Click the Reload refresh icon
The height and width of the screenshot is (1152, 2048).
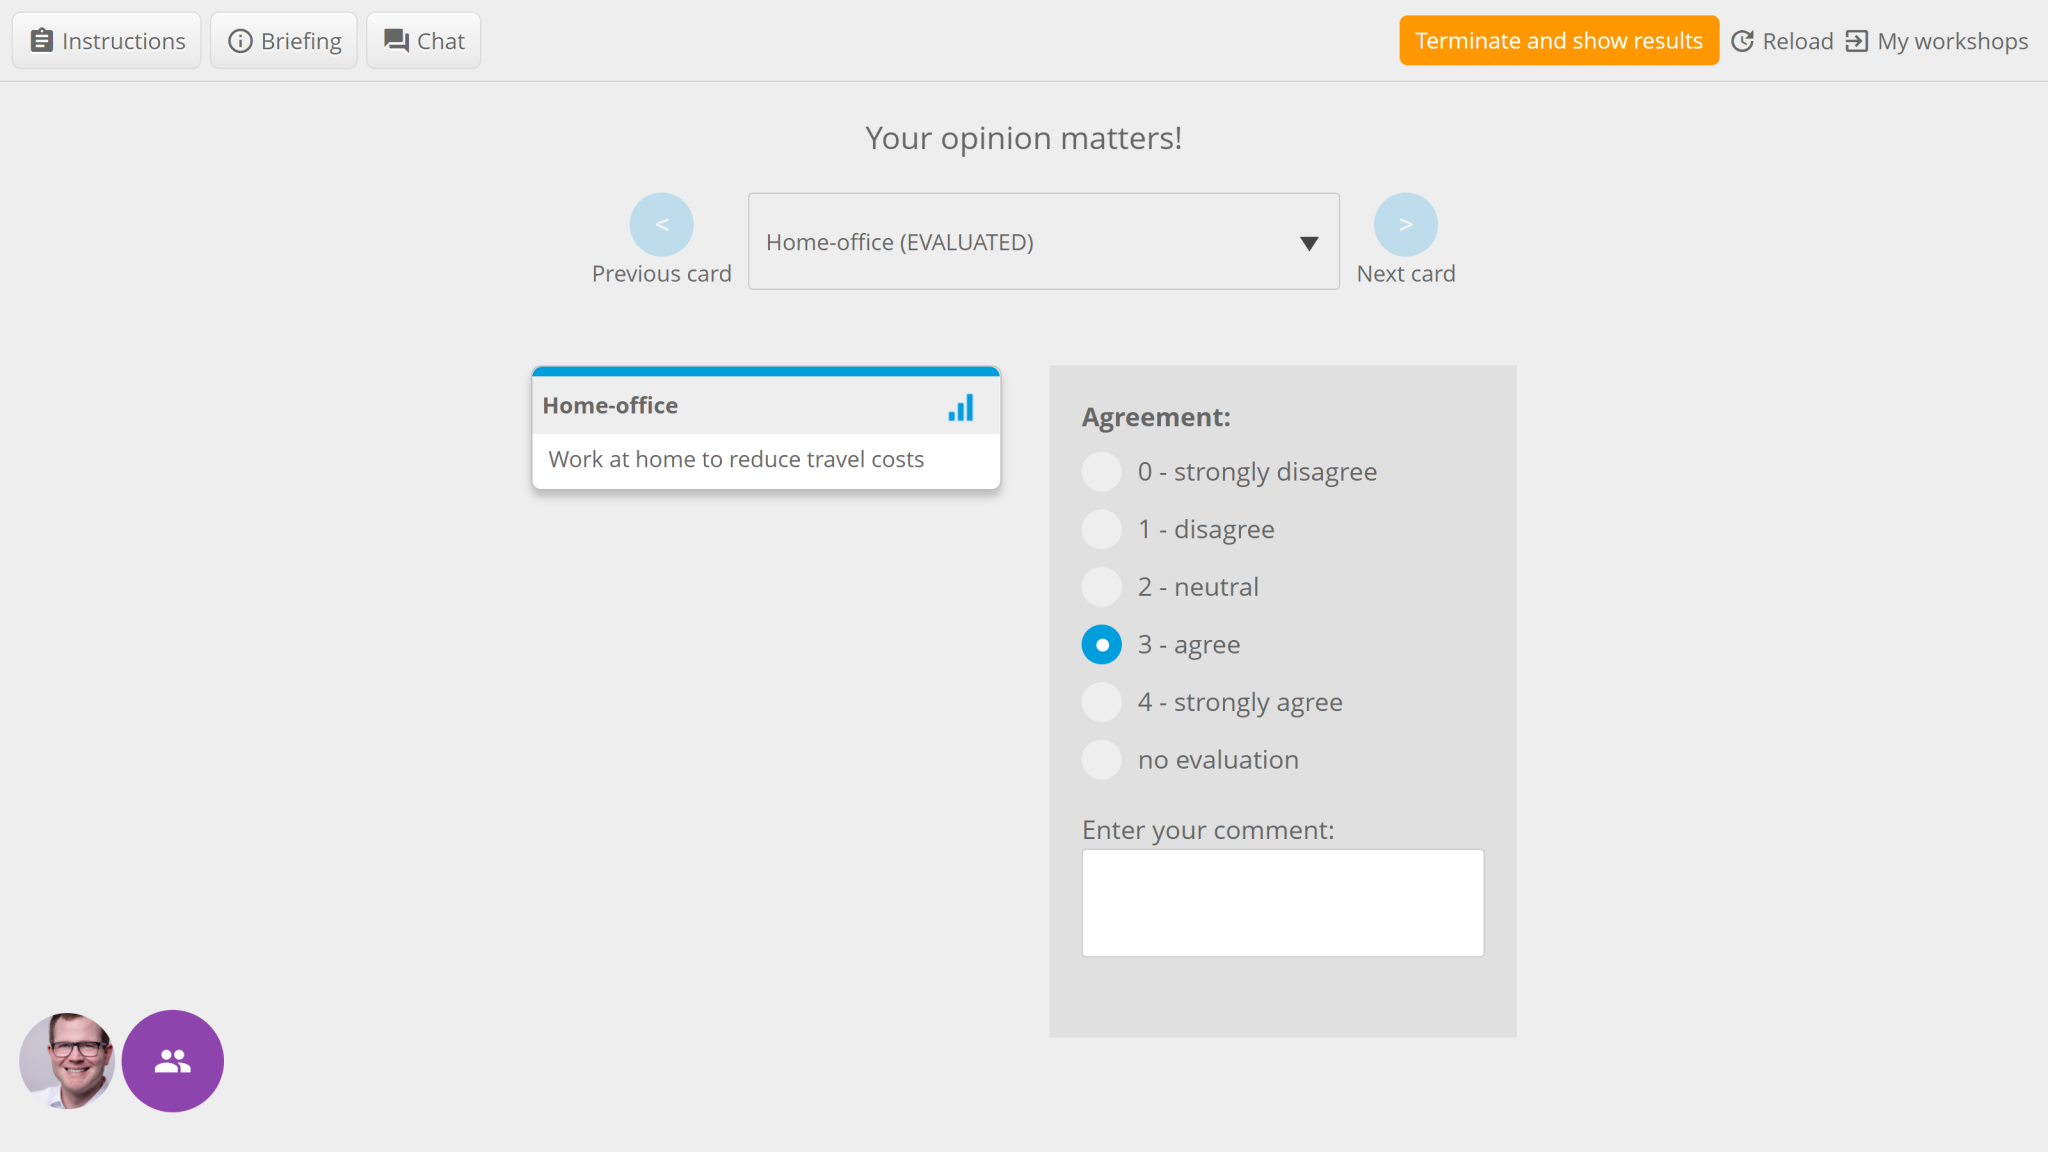coord(1744,41)
